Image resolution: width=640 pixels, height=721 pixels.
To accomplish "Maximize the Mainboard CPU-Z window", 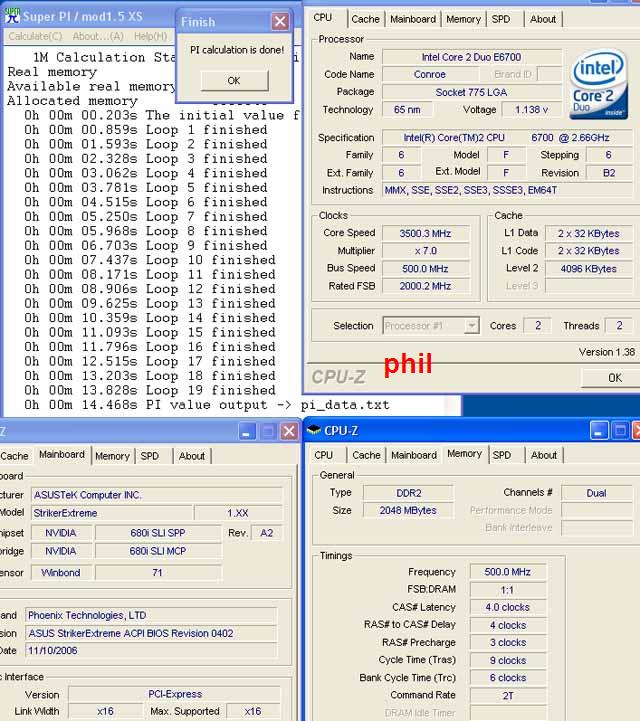I will tap(268, 431).
